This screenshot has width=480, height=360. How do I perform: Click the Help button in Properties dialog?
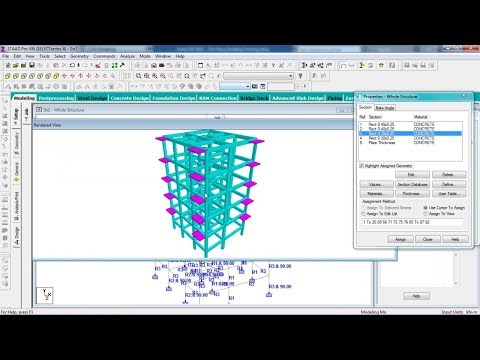[455, 239]
